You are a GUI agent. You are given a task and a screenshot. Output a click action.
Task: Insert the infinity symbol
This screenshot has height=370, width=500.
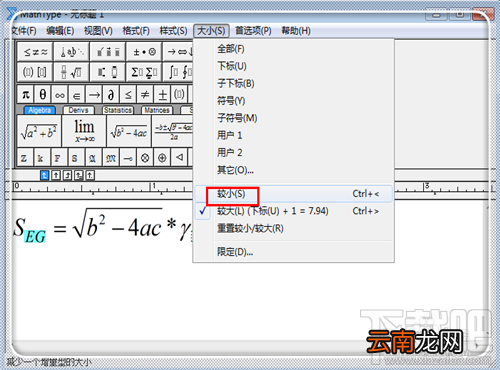pos(60,95)
